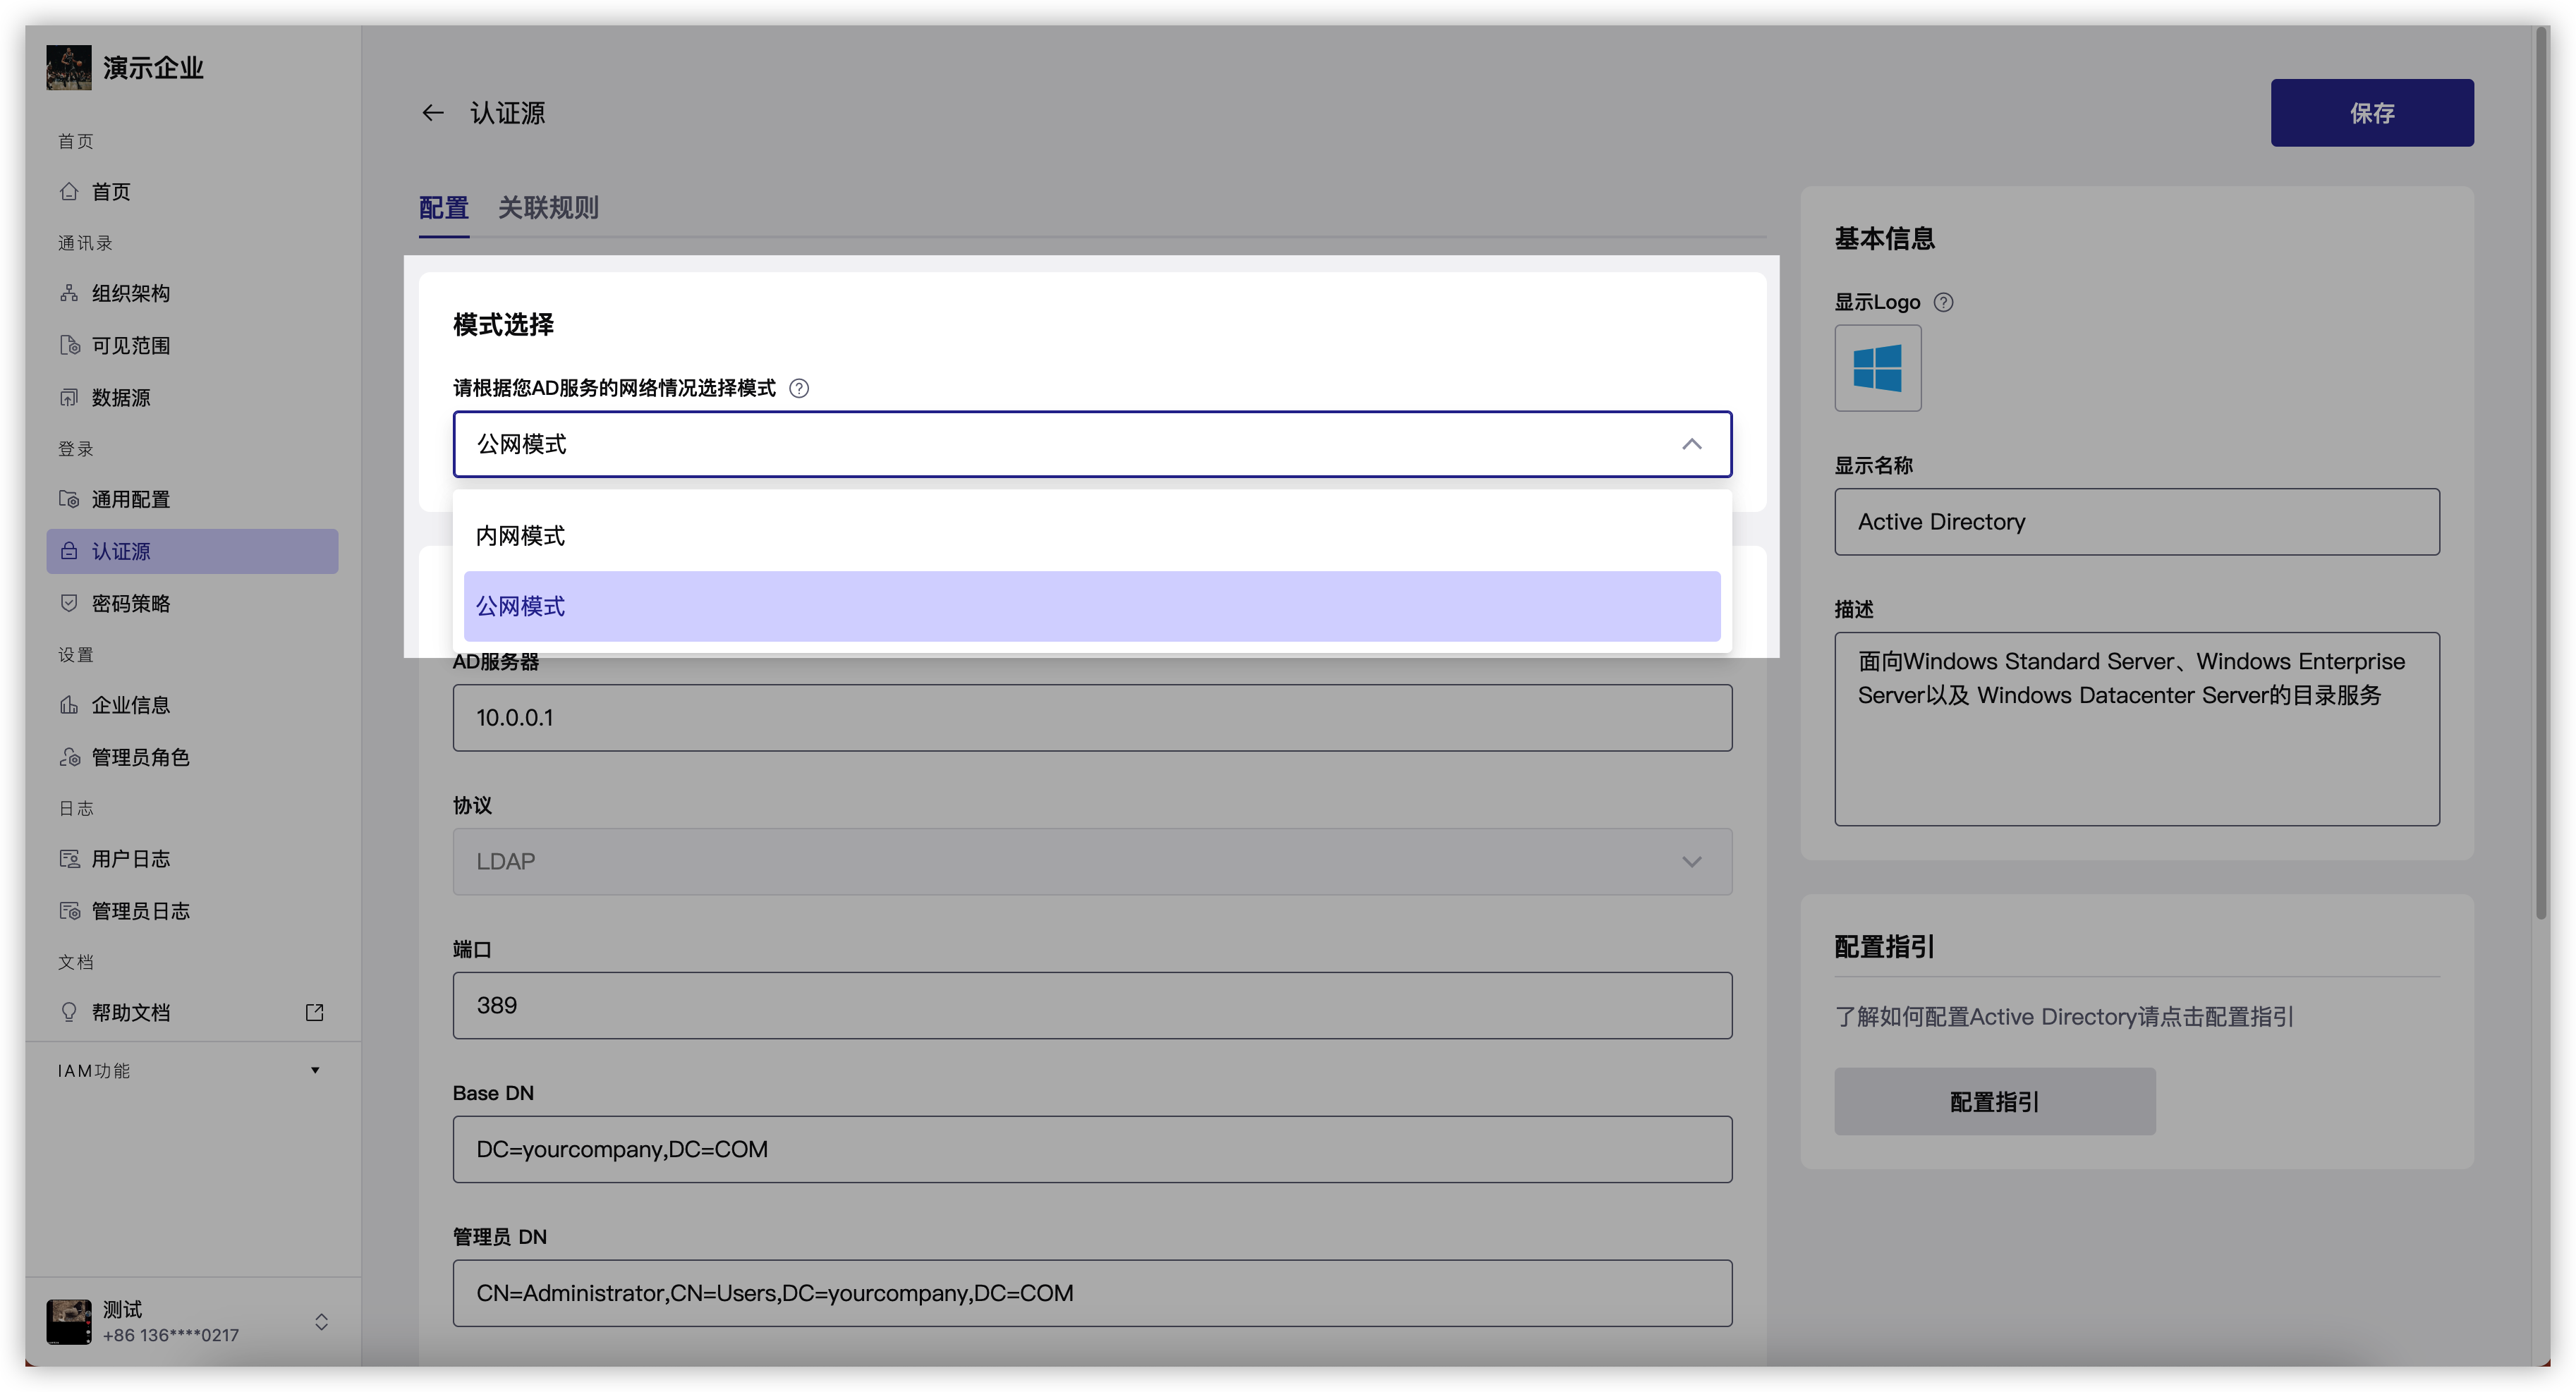Image resolution: width=2576 pixels, height=1392 pixels.
Task: Open 管理员日志 page
Action: 192,911
